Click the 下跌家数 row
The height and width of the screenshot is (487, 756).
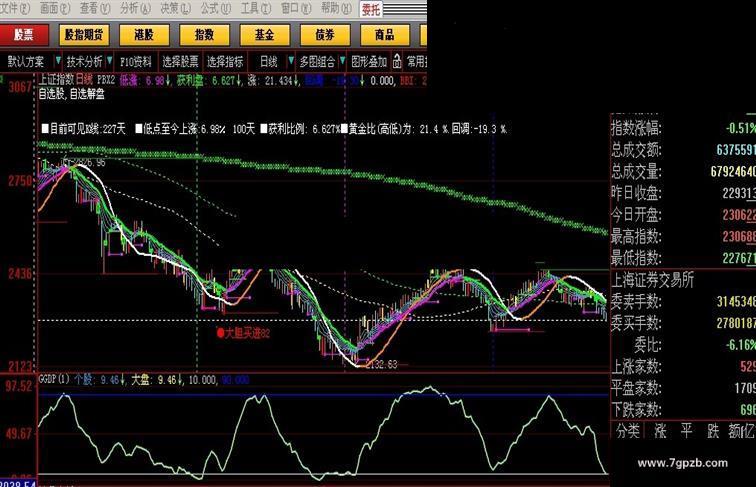683,410
